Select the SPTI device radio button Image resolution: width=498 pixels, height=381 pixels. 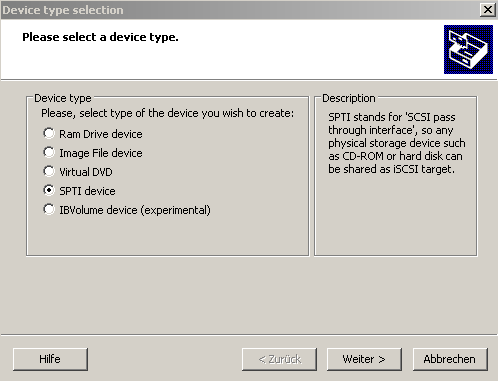pos(49,191)
